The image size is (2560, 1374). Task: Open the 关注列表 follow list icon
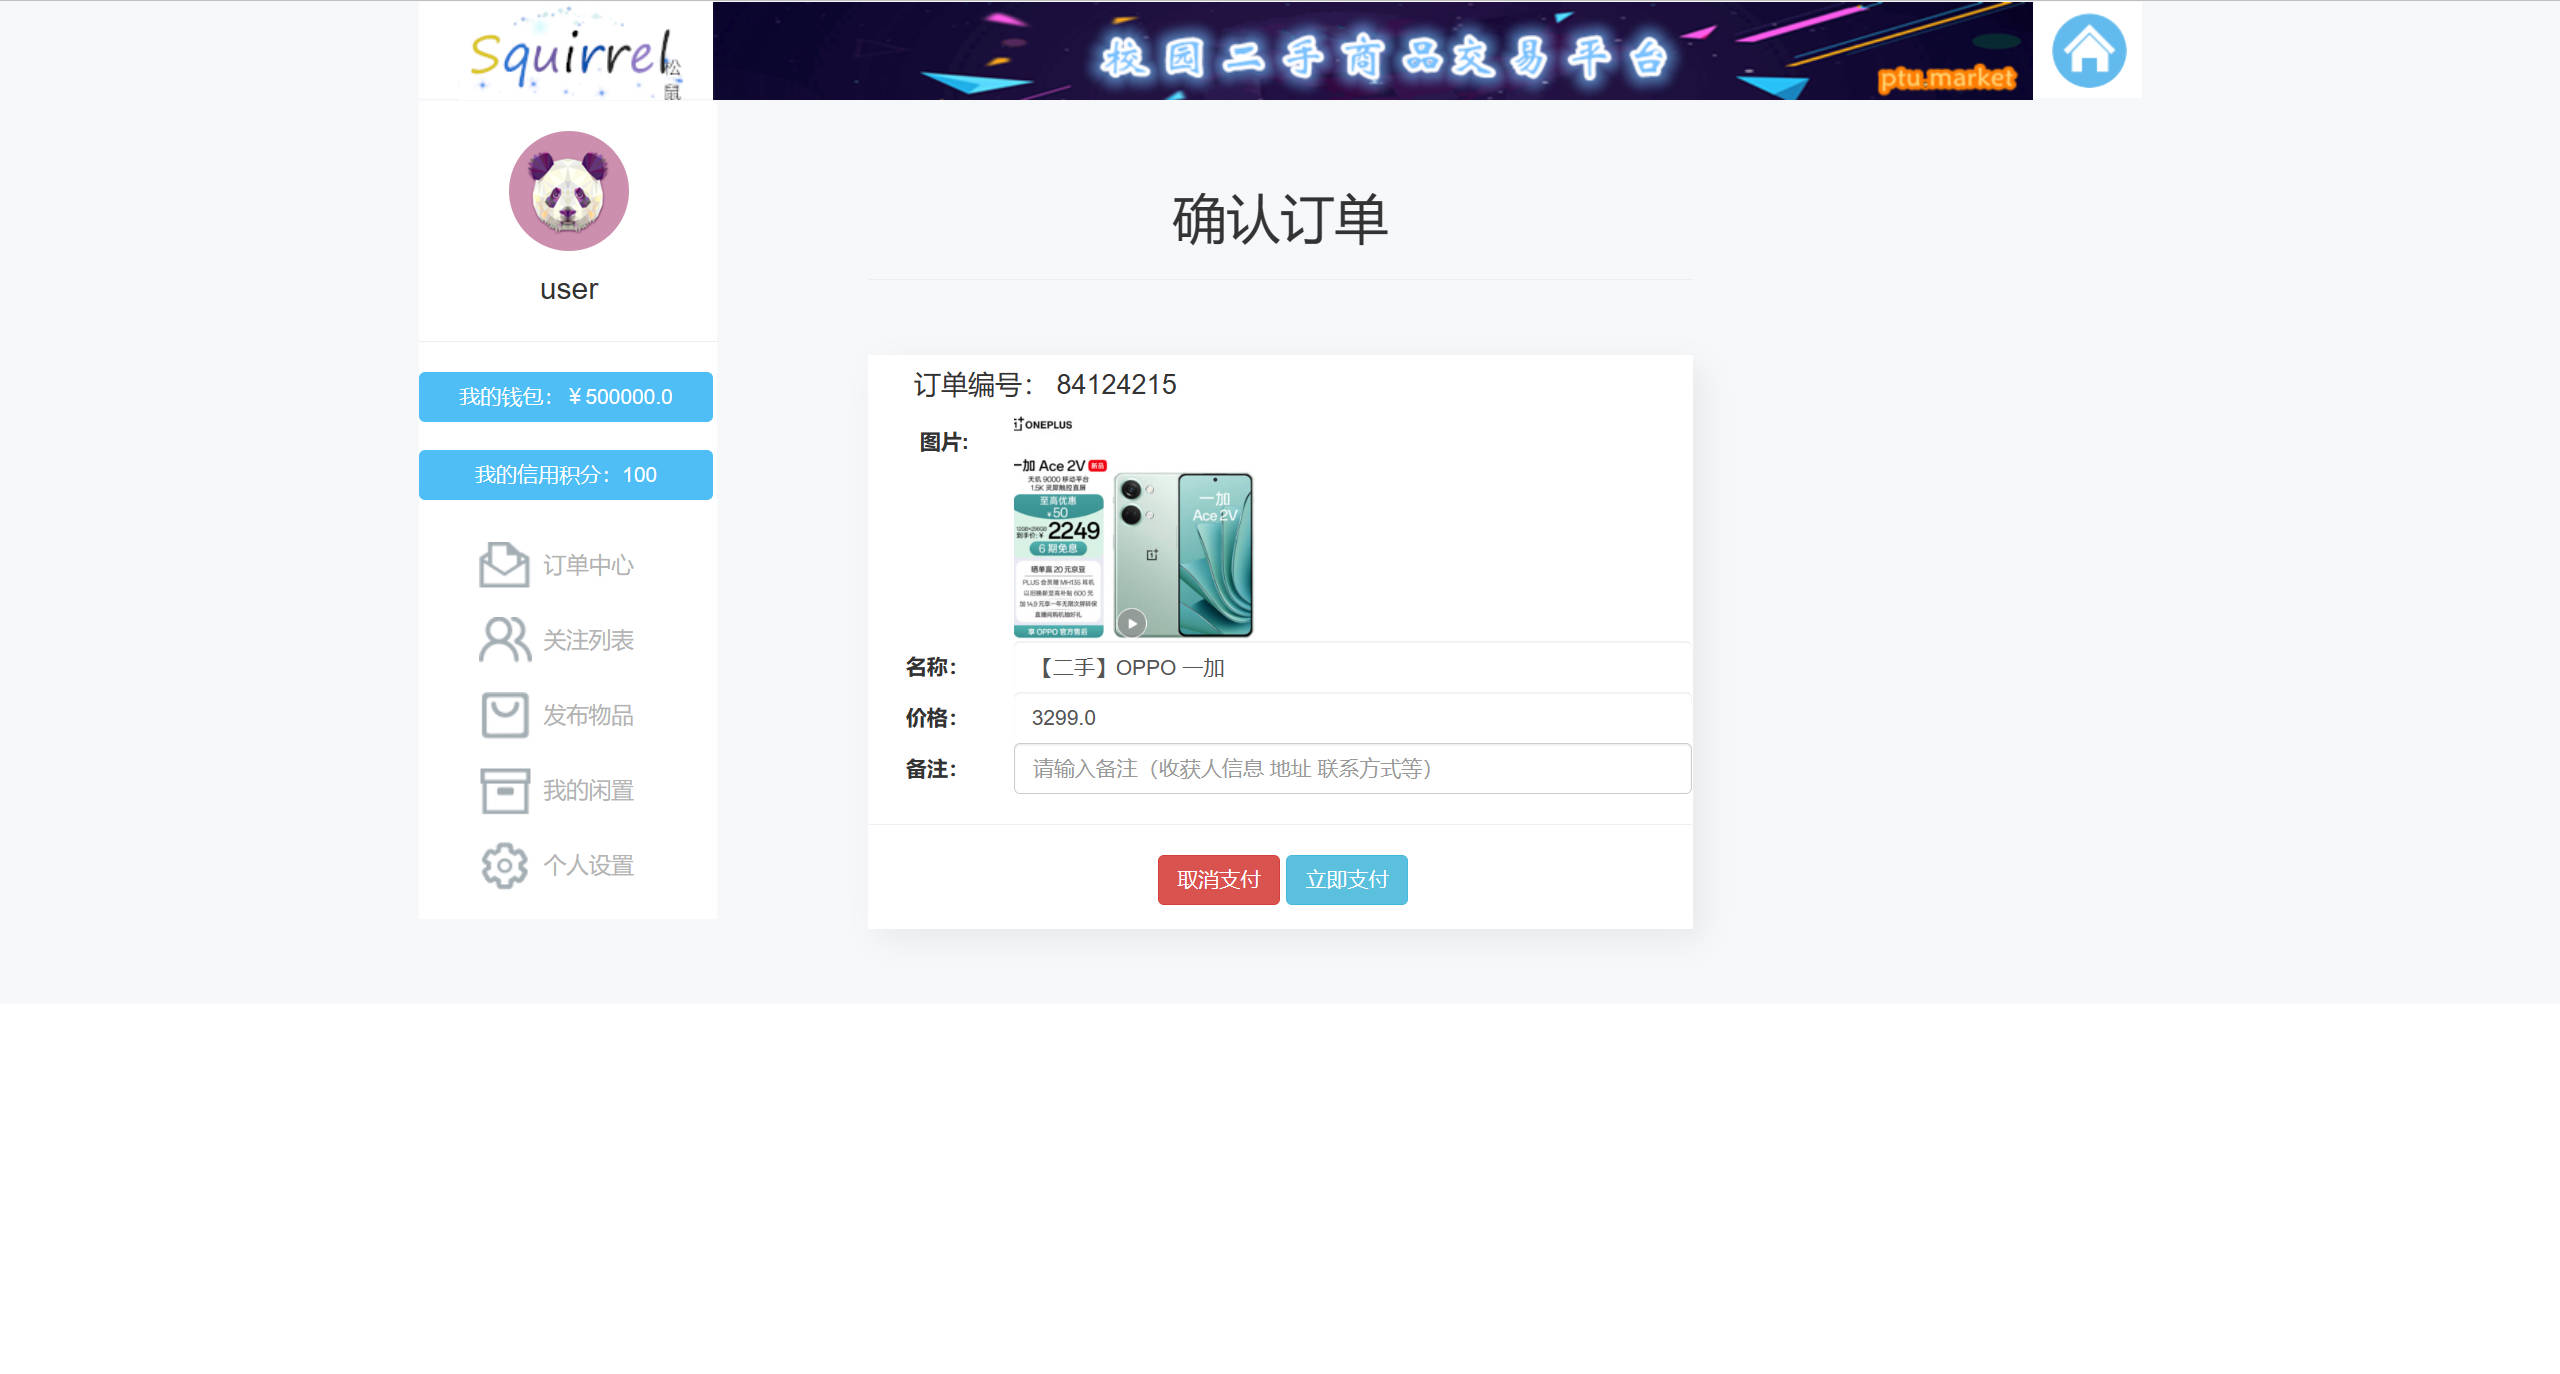click(x=505, y=640)
